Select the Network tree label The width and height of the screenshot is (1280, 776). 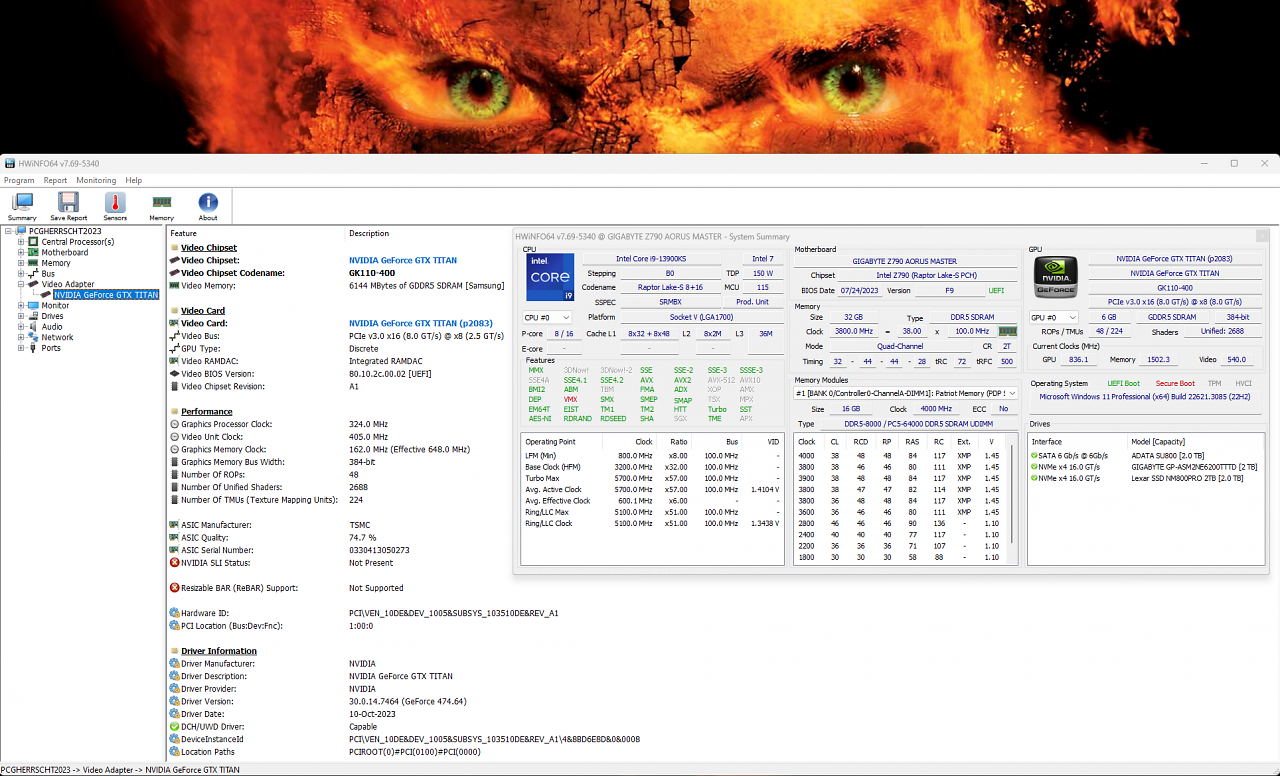point(57,337)
